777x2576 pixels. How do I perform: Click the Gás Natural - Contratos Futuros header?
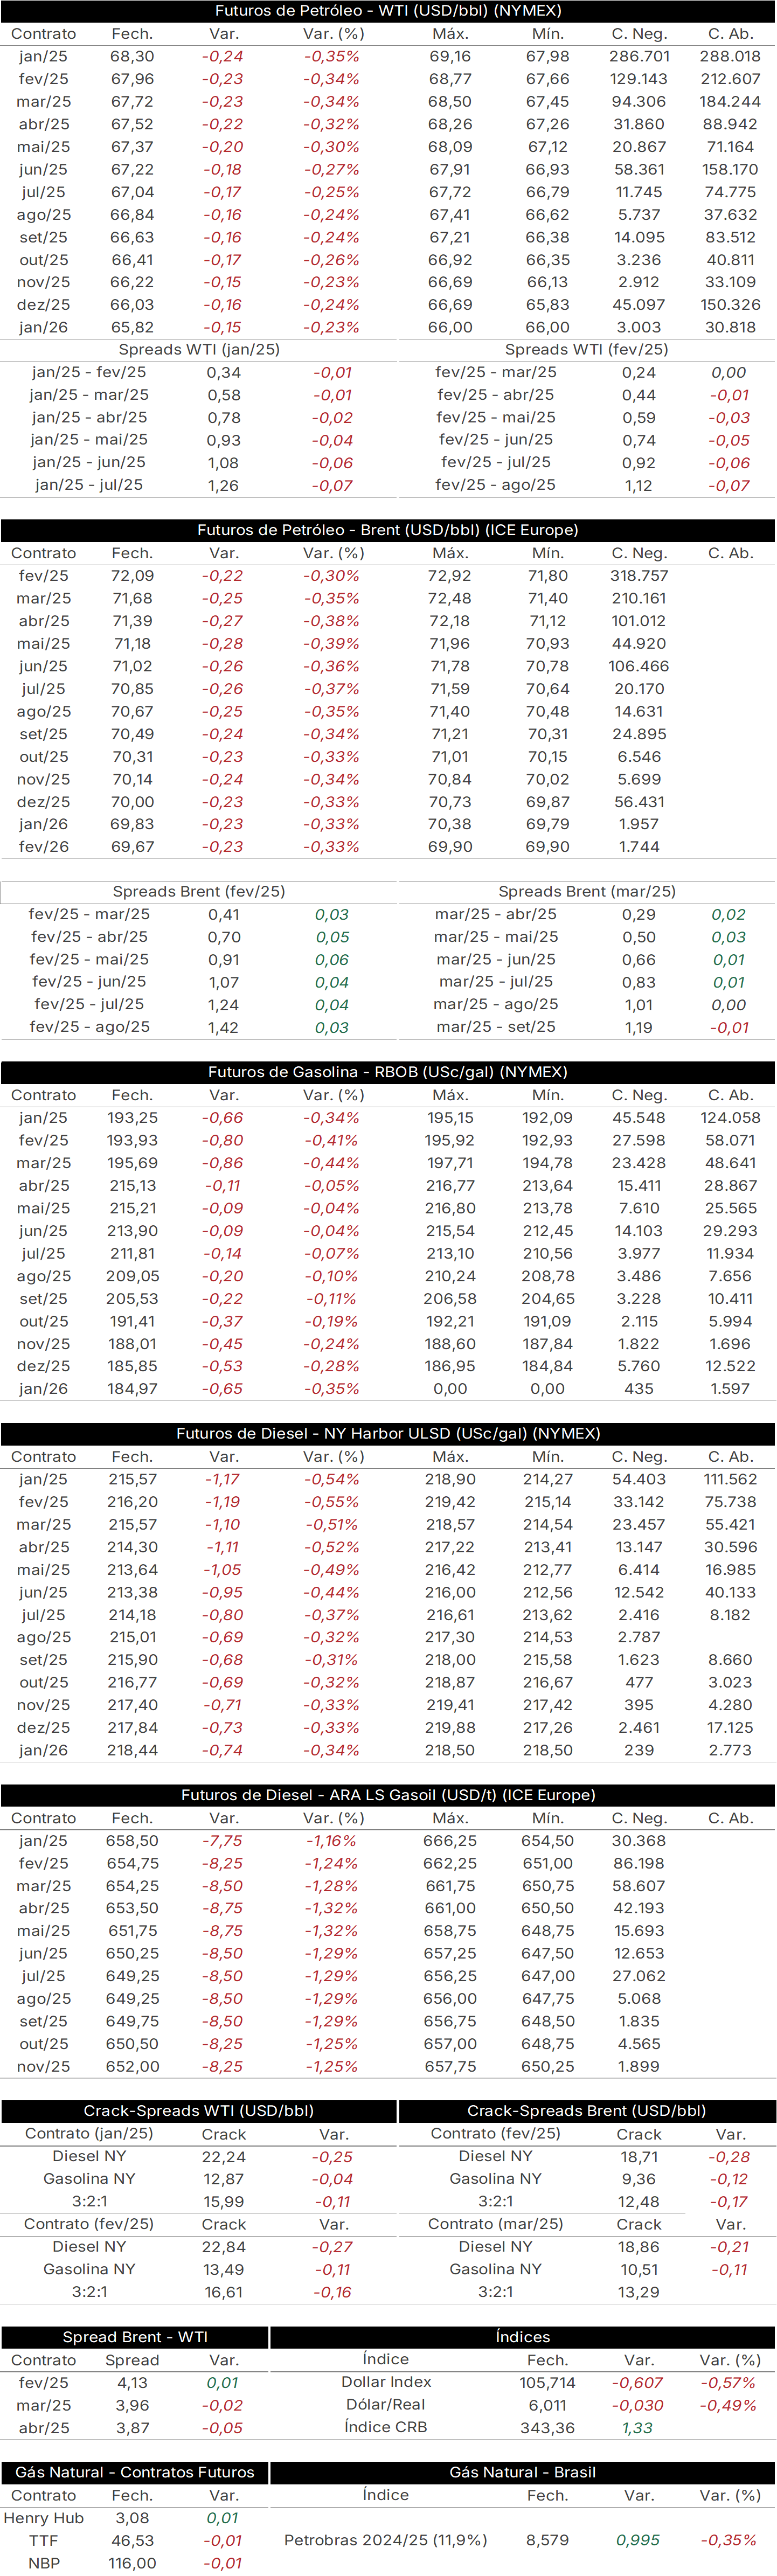[x=135, y=2472]
